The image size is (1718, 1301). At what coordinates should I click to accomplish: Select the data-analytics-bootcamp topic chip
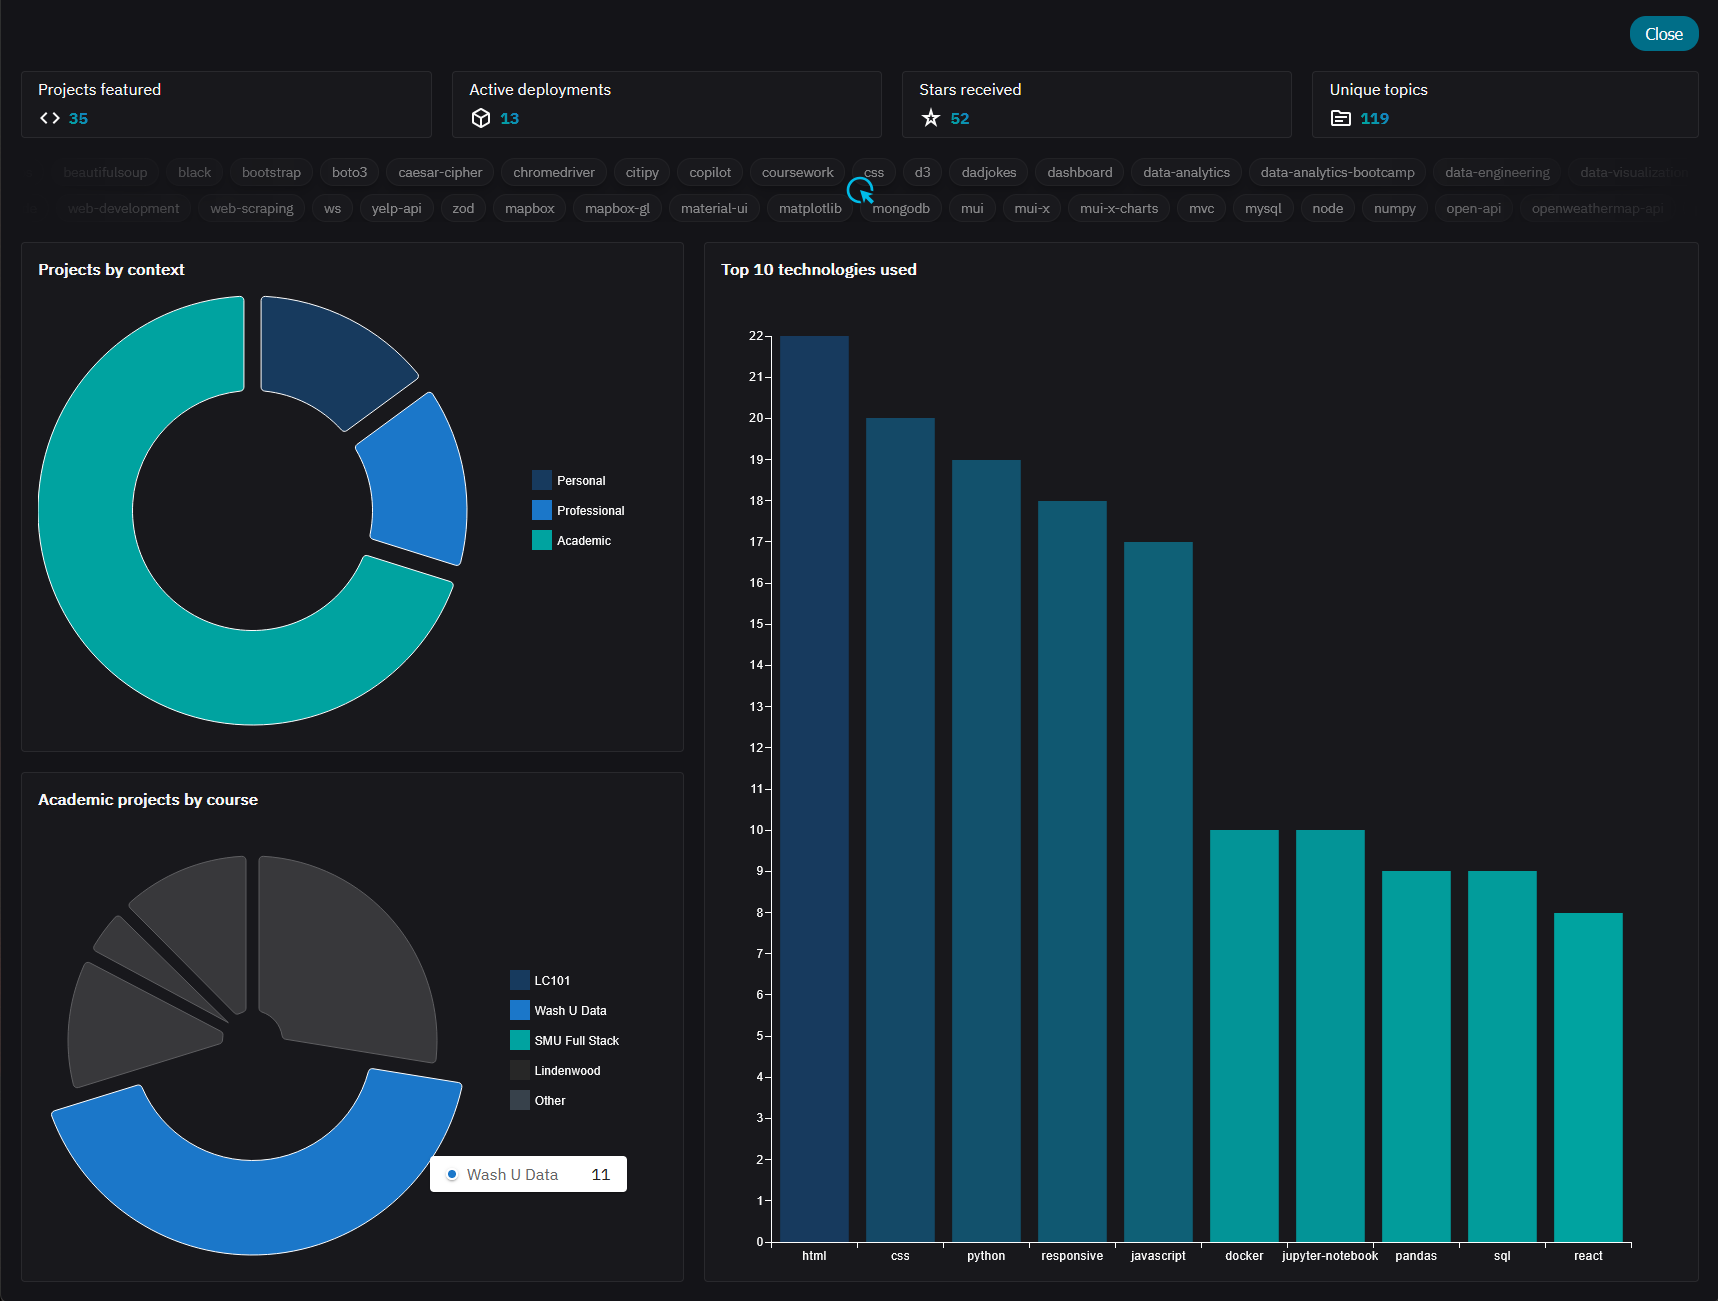click(x=1337, y=172)
